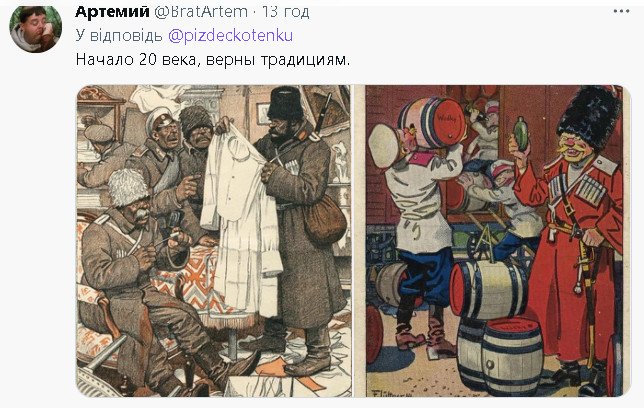Click Артемий's profile avatar picture

(x=36, y=27)
